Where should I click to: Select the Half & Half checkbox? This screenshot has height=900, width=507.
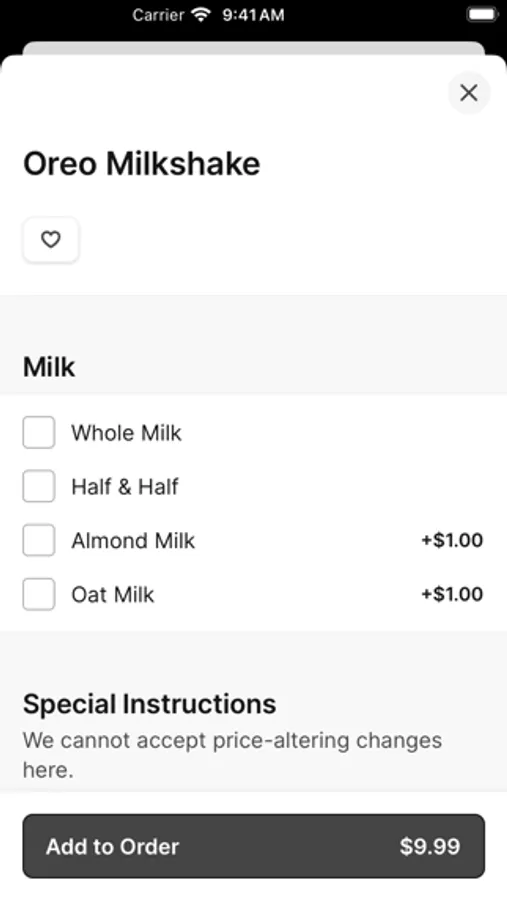click(x=38, y=486)
